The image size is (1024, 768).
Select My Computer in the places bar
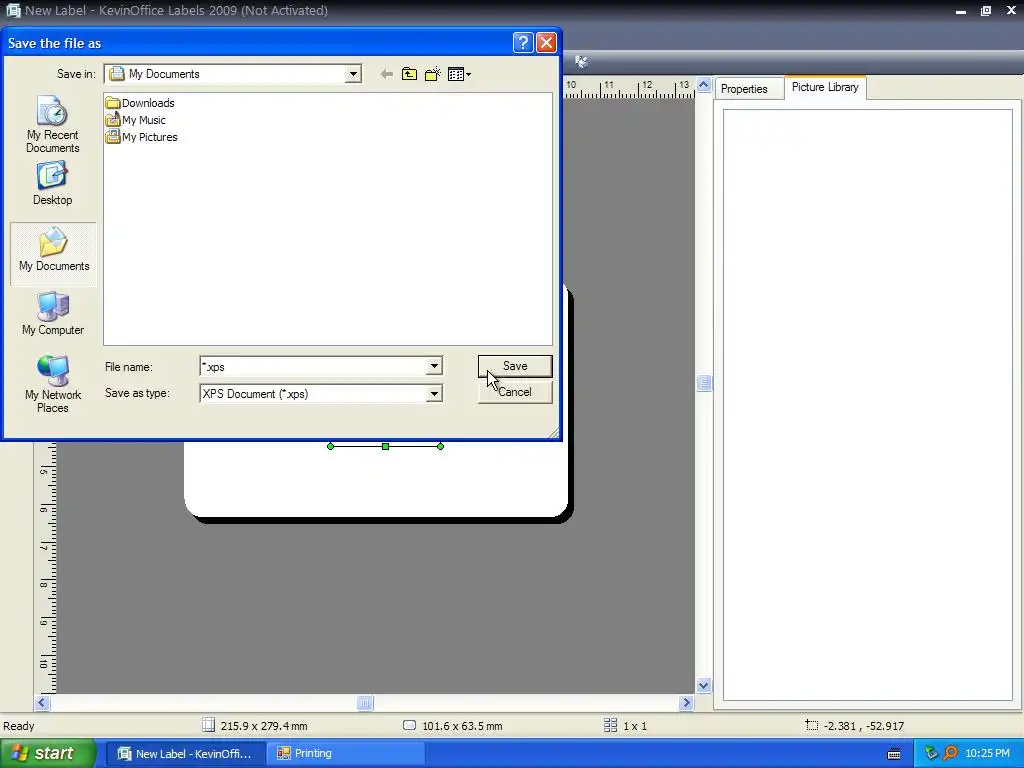point(53,314)
